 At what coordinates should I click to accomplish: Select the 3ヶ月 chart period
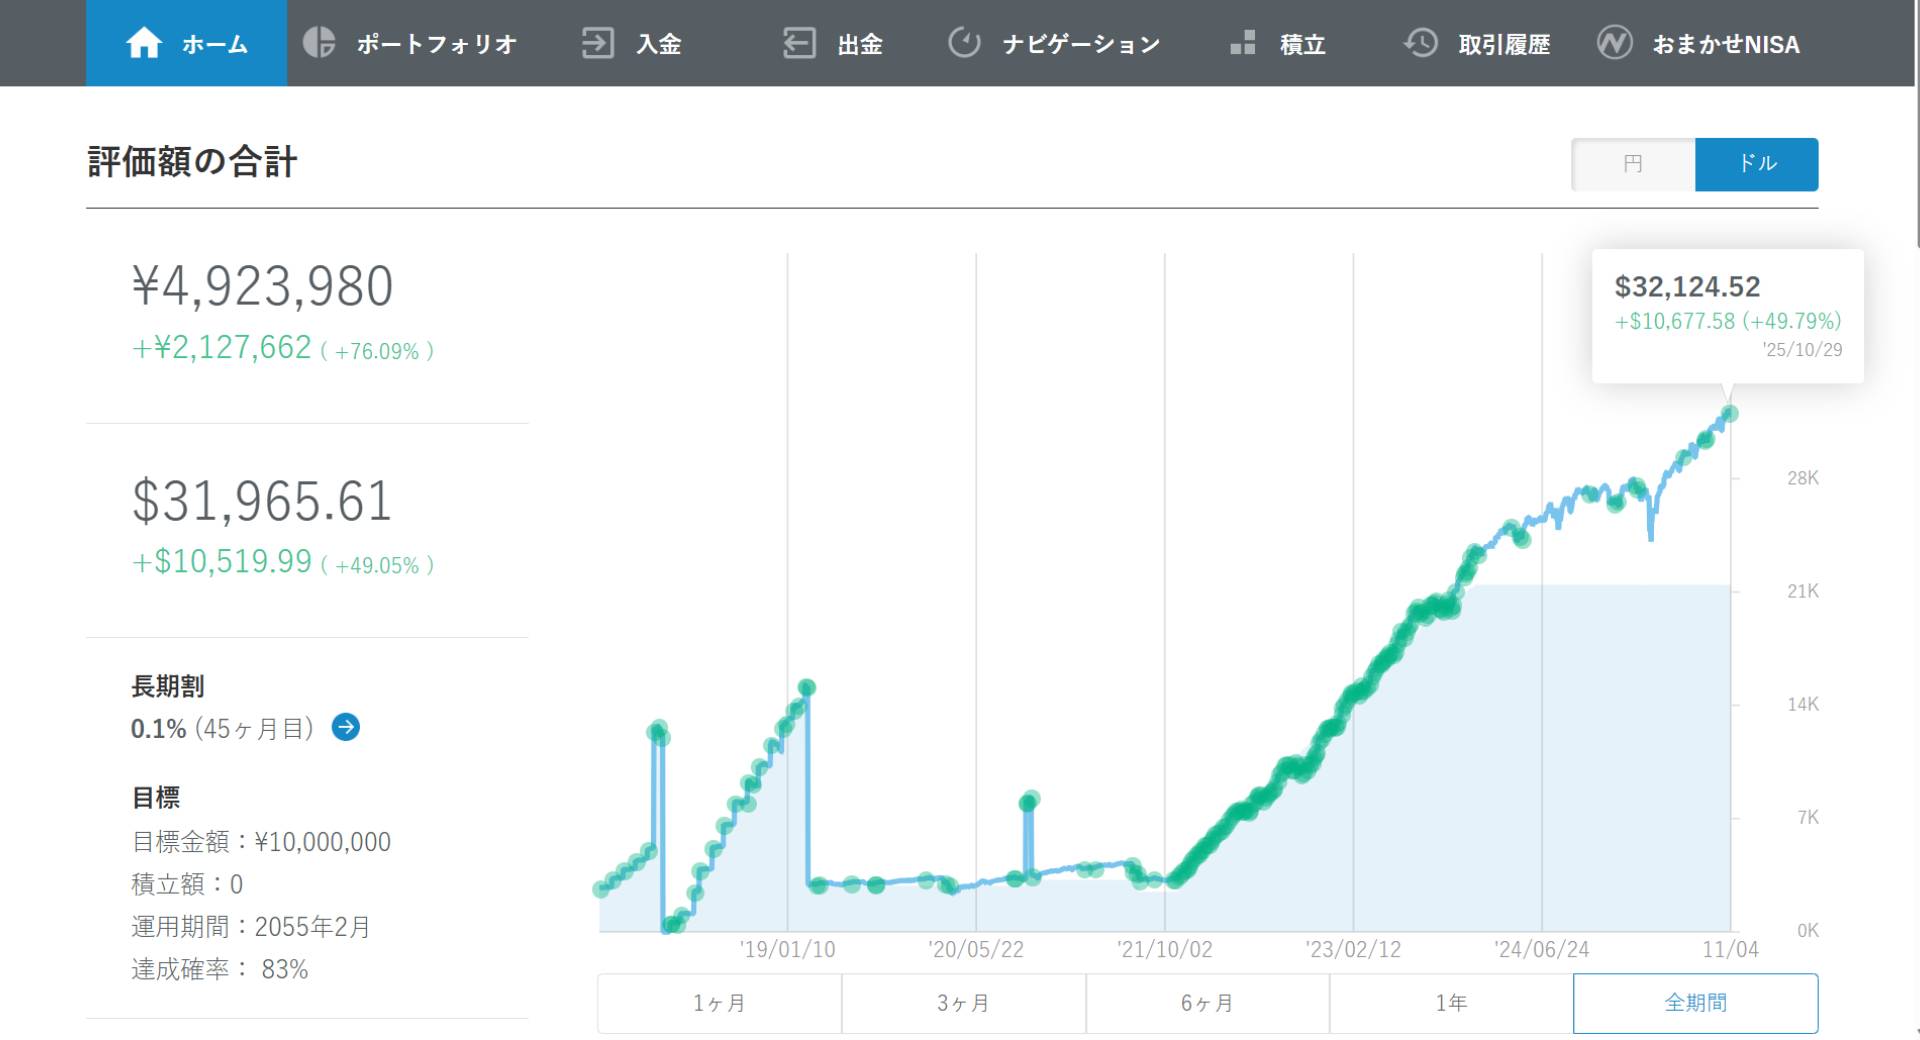963,1003
